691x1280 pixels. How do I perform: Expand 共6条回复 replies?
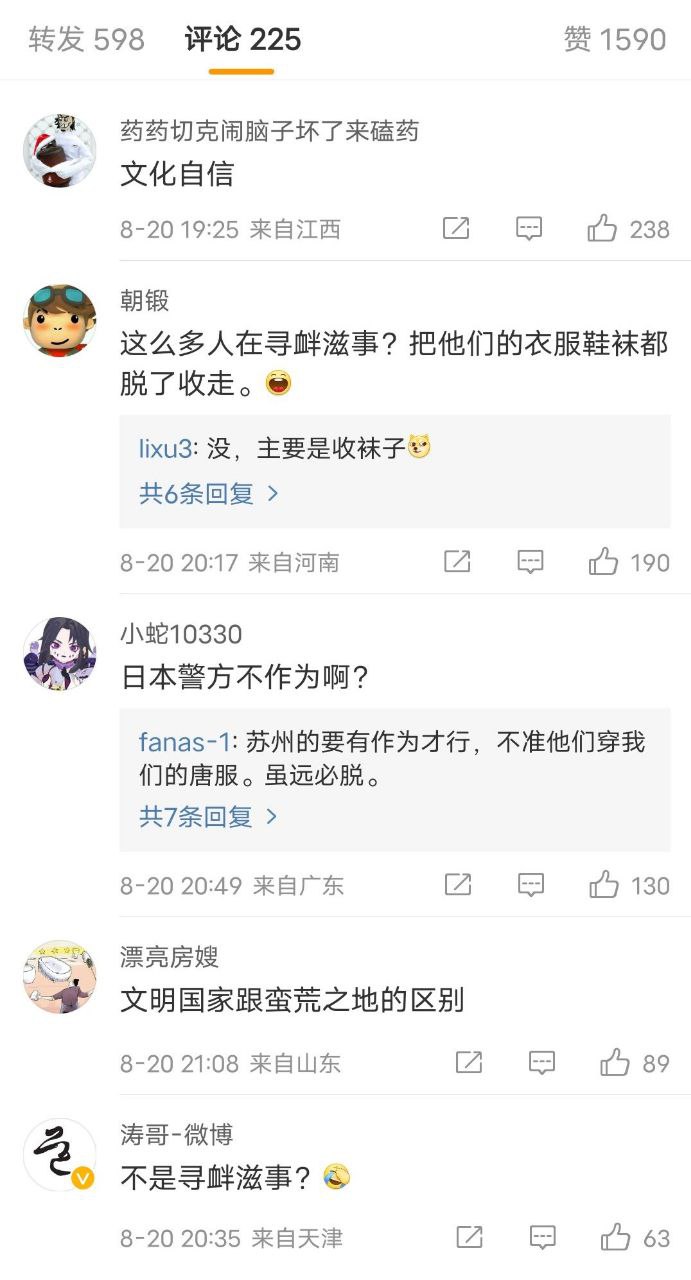coord(208,493)
